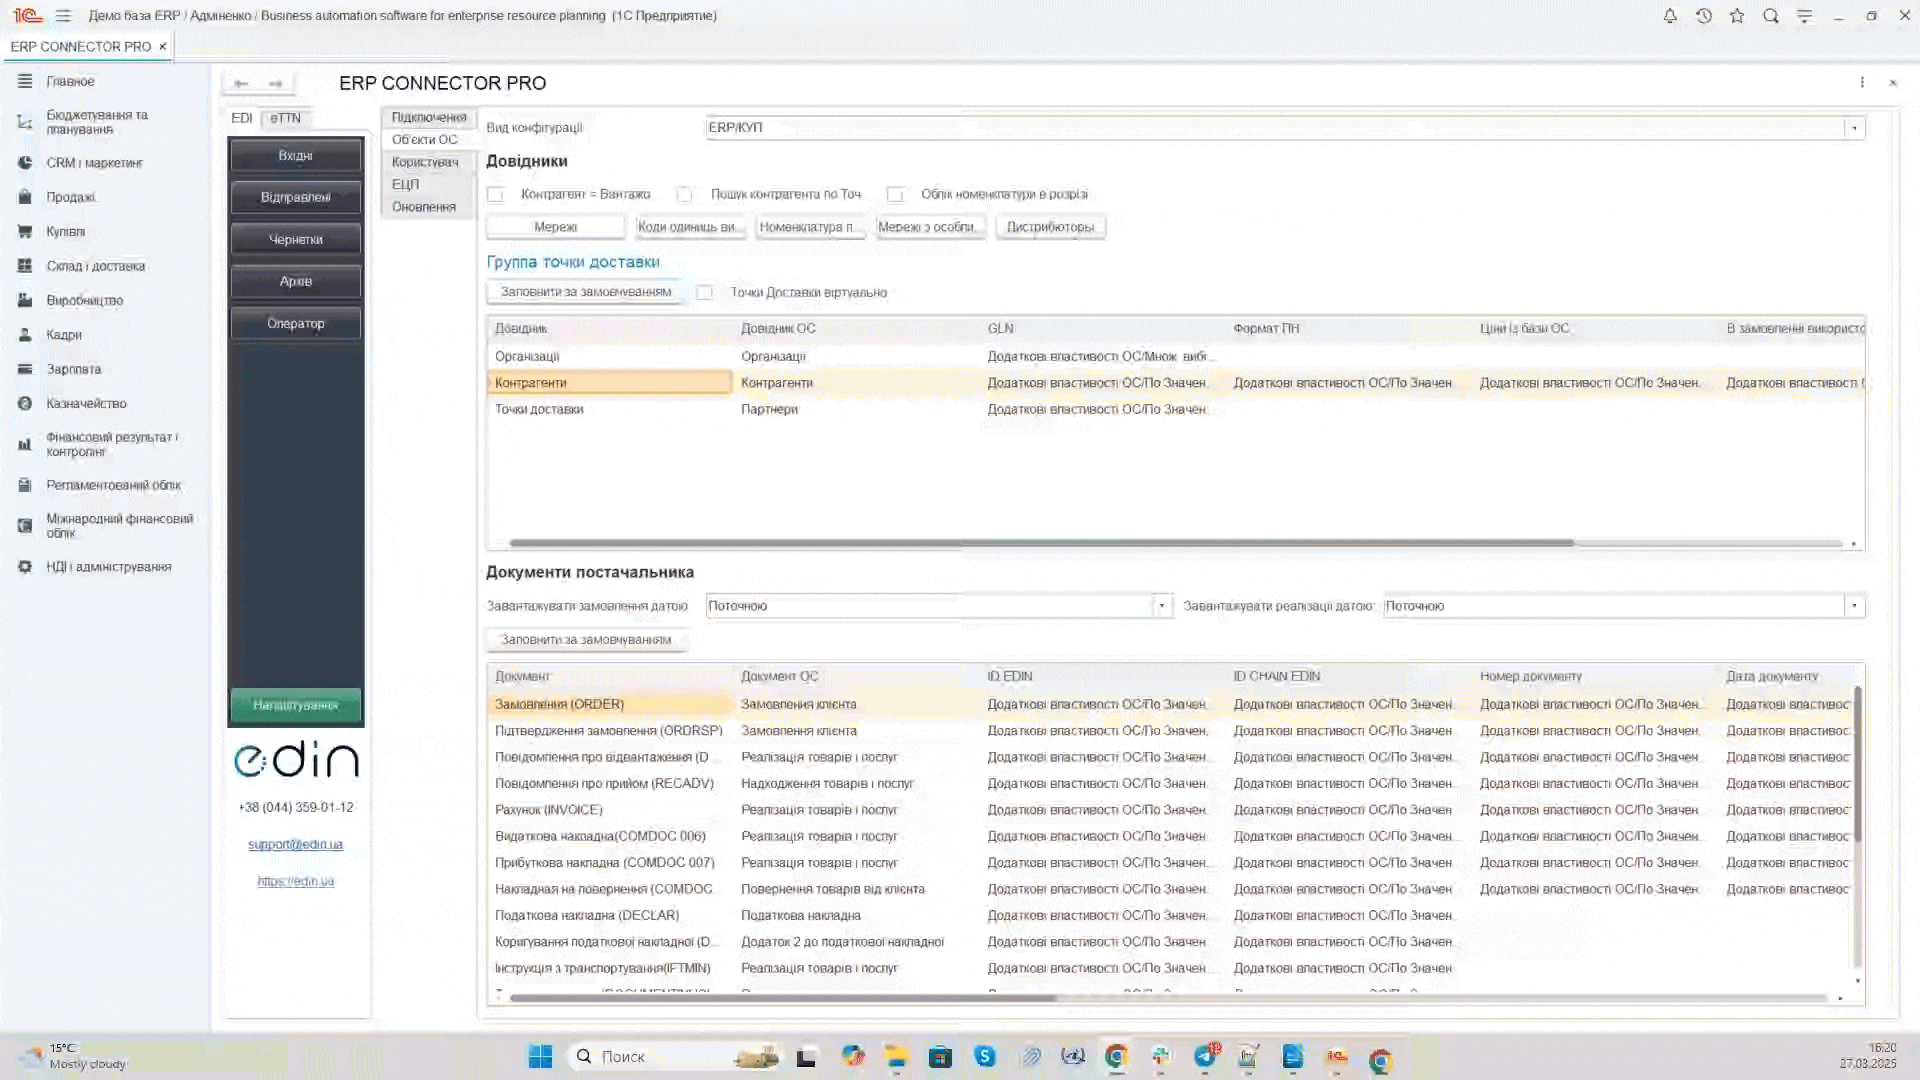Open the history clock icon

[1704, 16]
